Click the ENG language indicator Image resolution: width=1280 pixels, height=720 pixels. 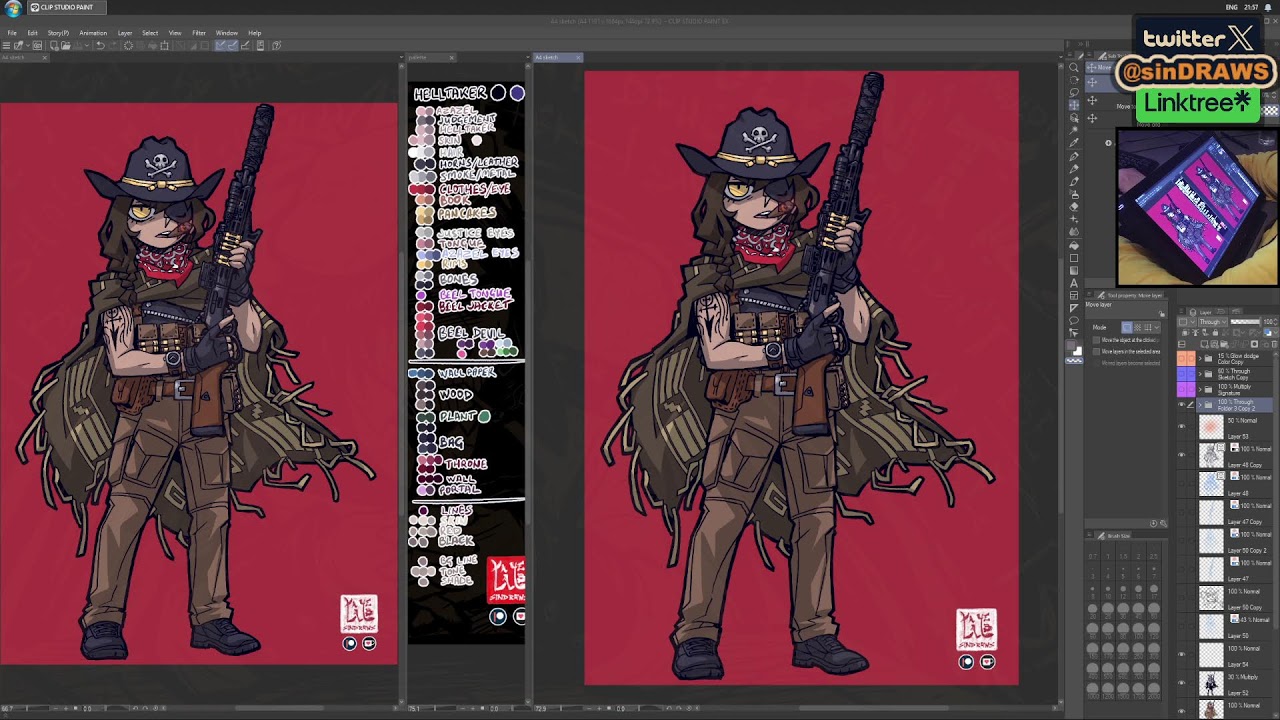coord(1231,7)
